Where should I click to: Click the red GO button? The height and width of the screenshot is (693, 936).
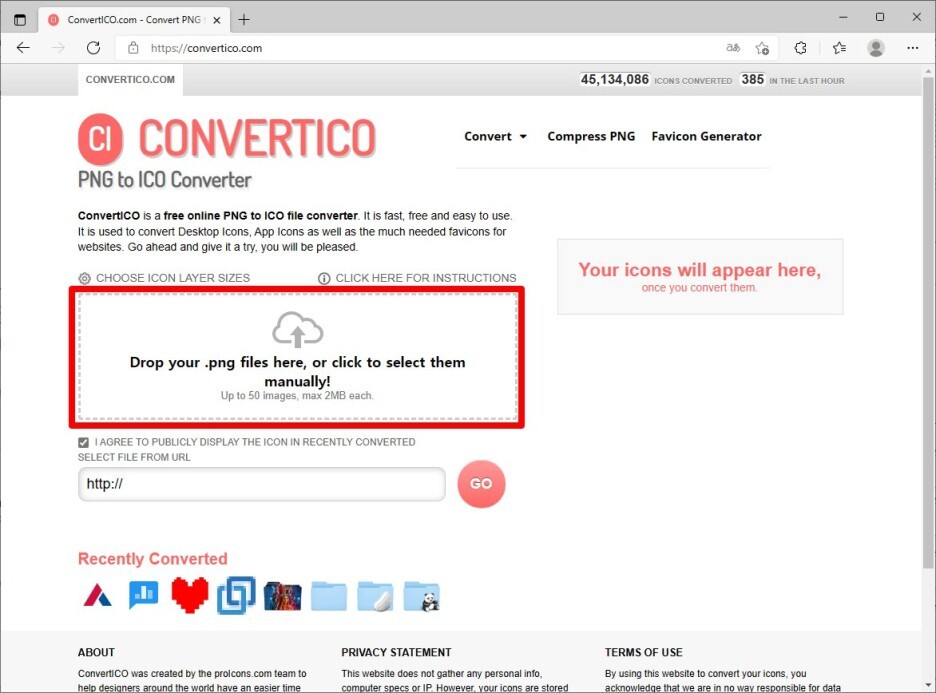pos(481,484)
